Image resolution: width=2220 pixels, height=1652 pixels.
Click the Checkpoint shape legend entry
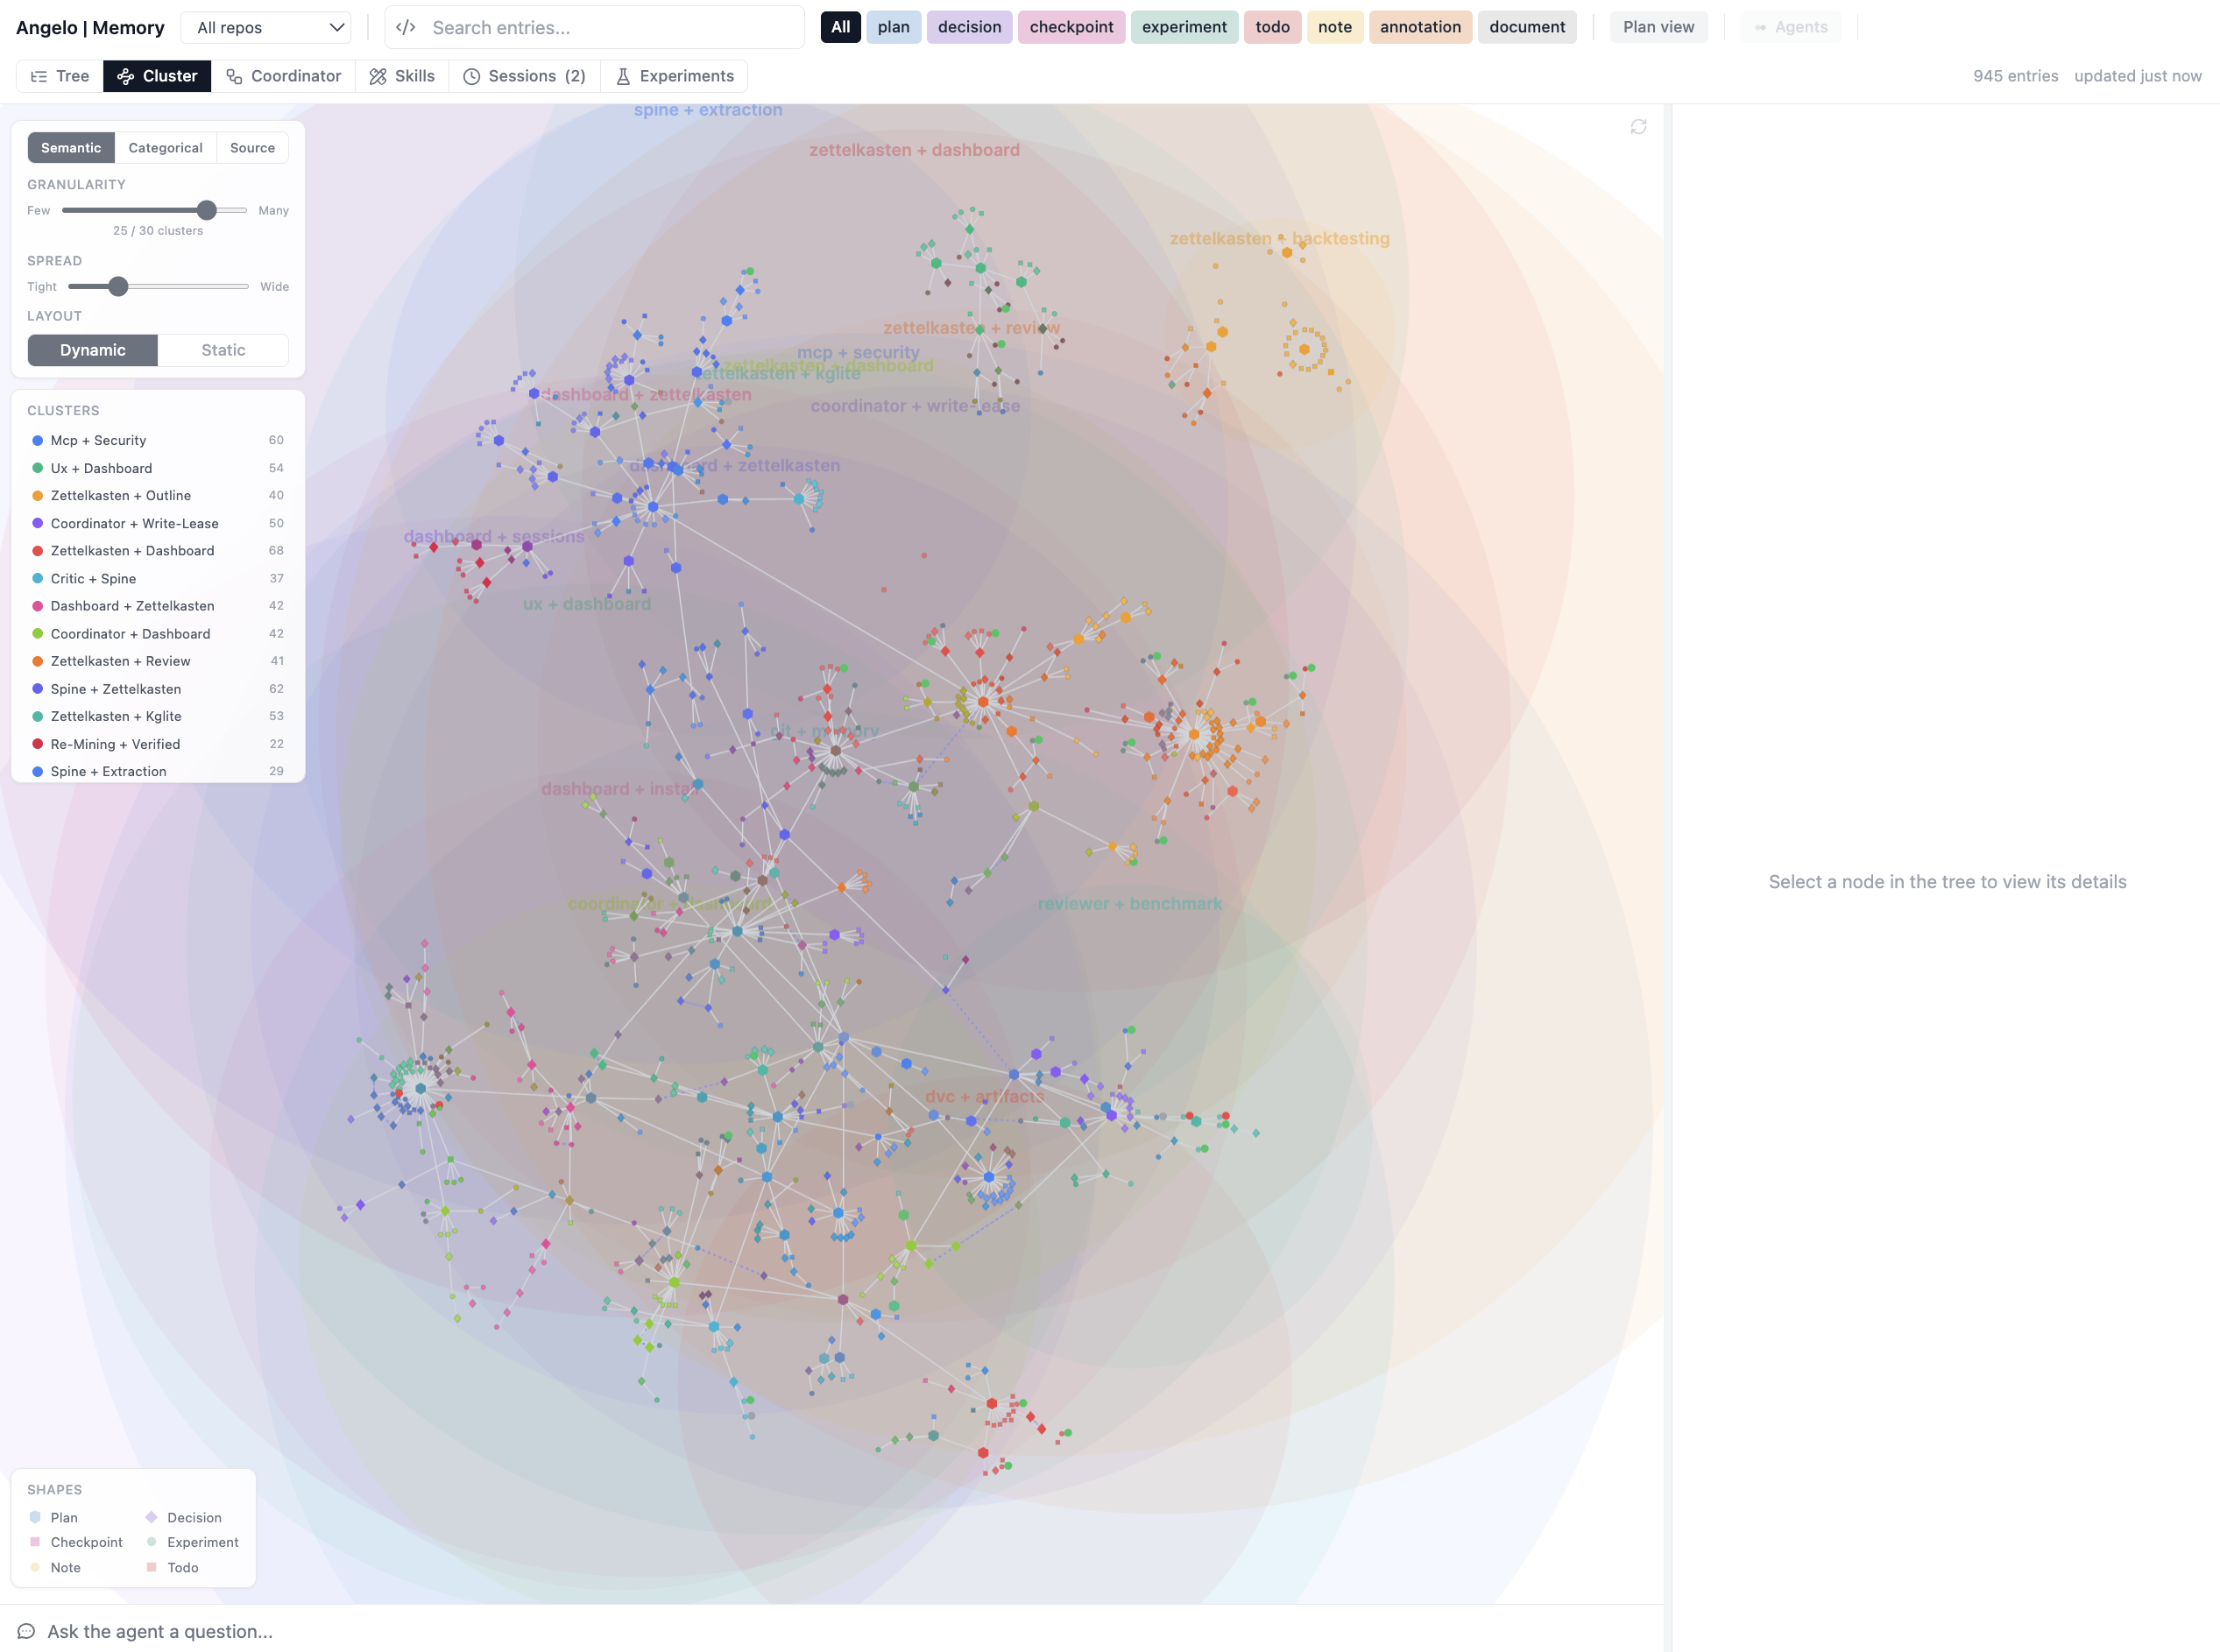[76, 1542]
